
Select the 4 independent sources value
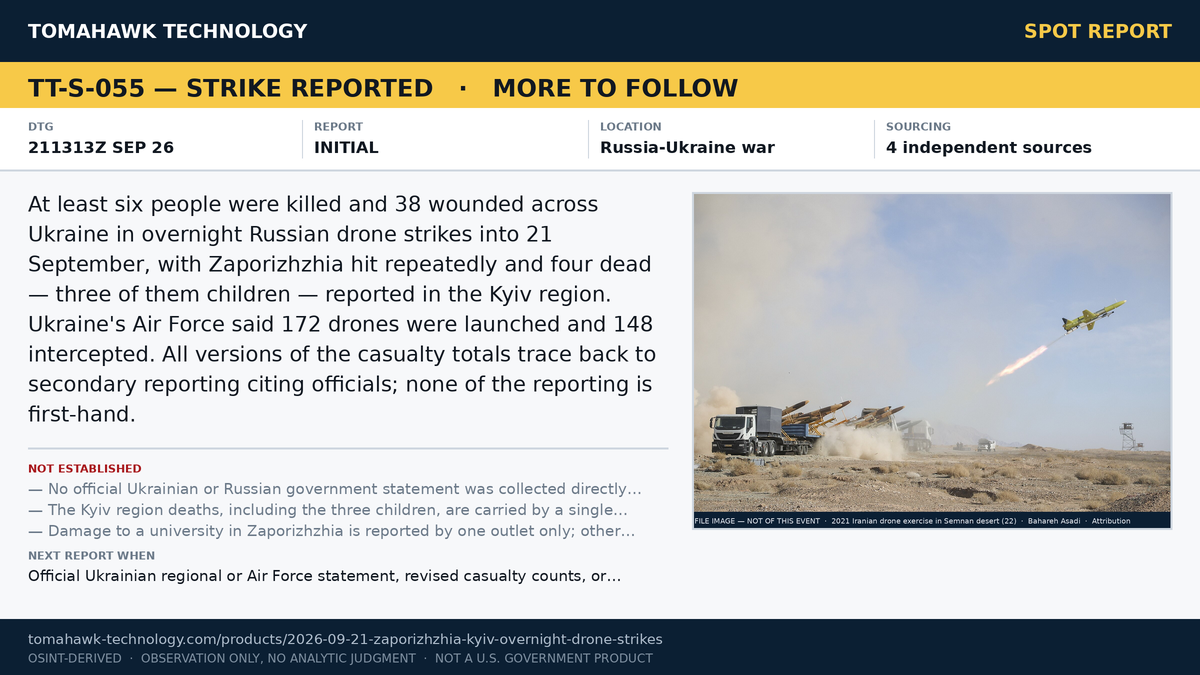click(989, 148)
